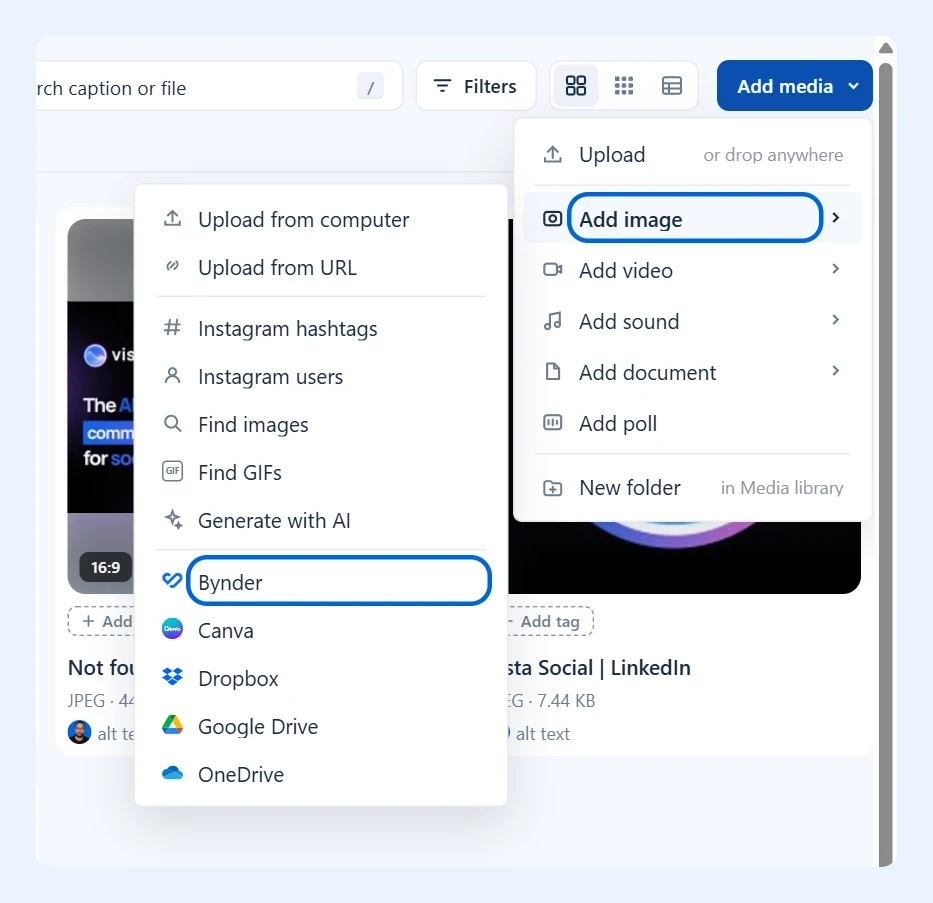Expand the Add document submenu chevron
Screen dimensions: 933x903
pos(835,371)
